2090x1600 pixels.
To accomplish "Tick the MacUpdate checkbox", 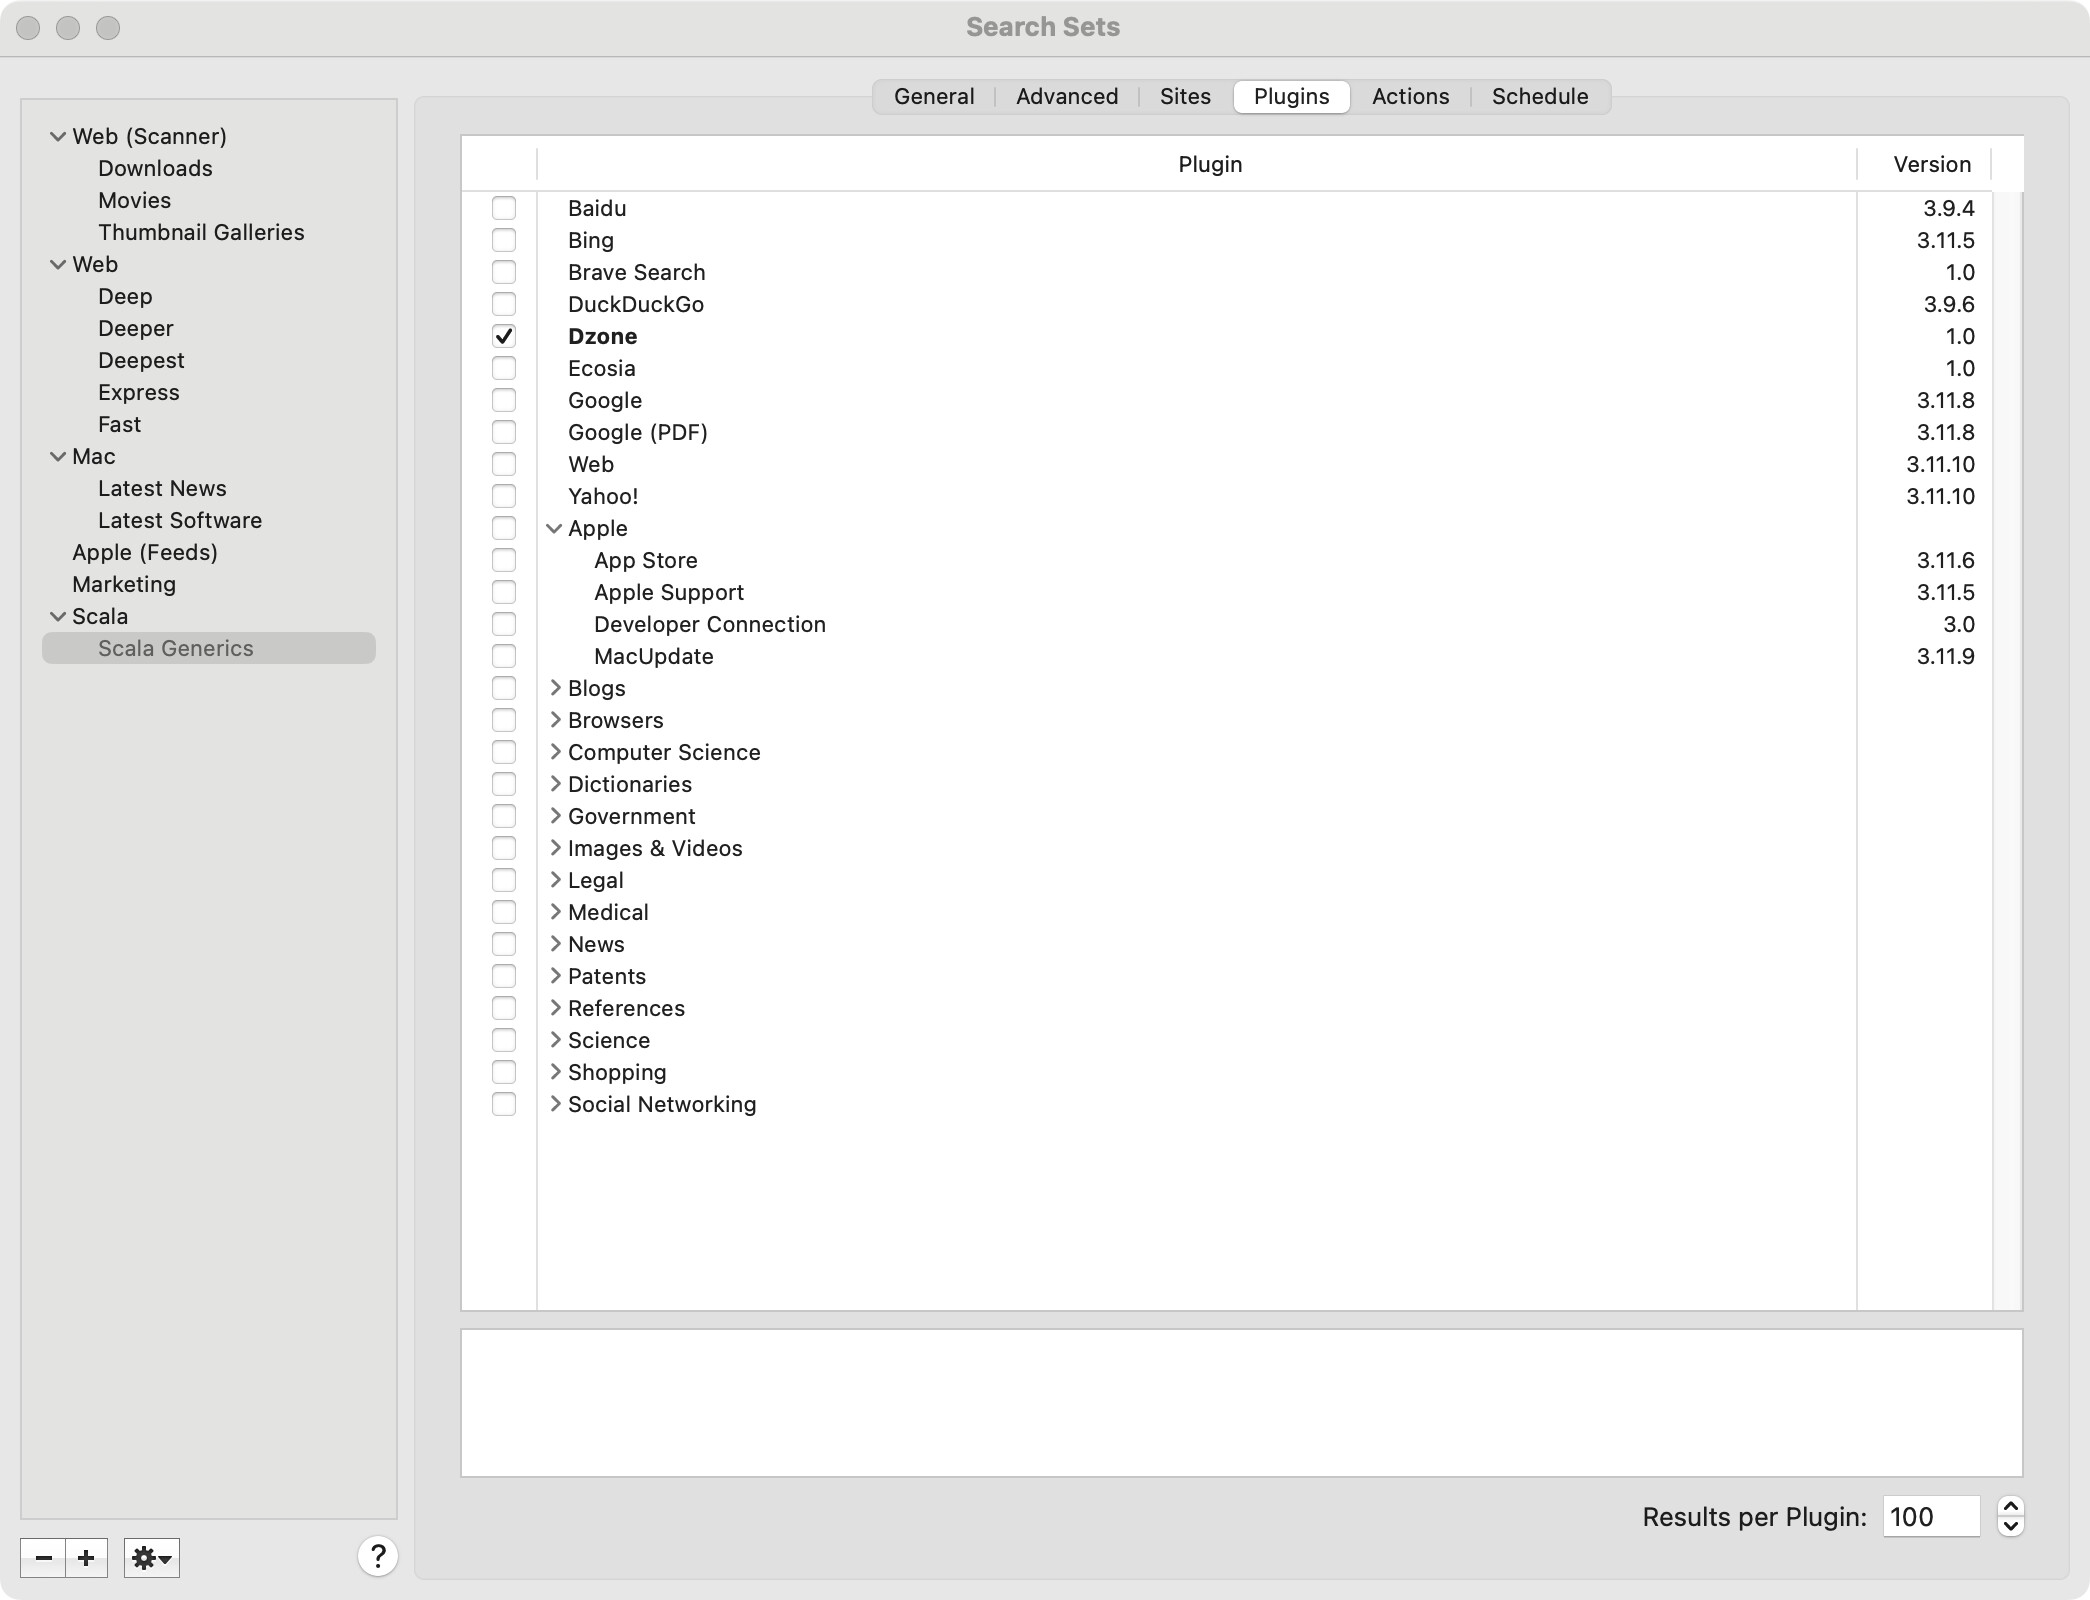I will (504, 656).
